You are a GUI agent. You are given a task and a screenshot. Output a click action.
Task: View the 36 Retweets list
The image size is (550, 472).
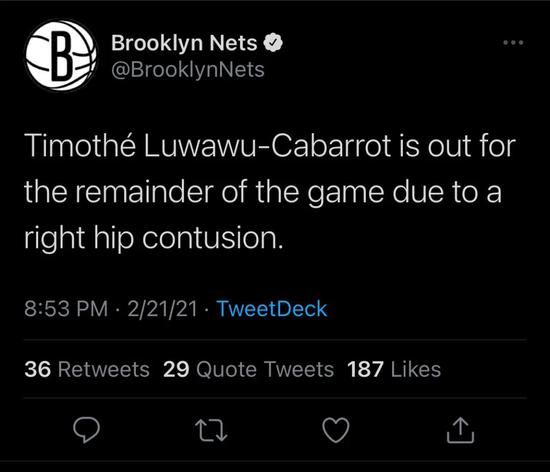click(87, 369)
